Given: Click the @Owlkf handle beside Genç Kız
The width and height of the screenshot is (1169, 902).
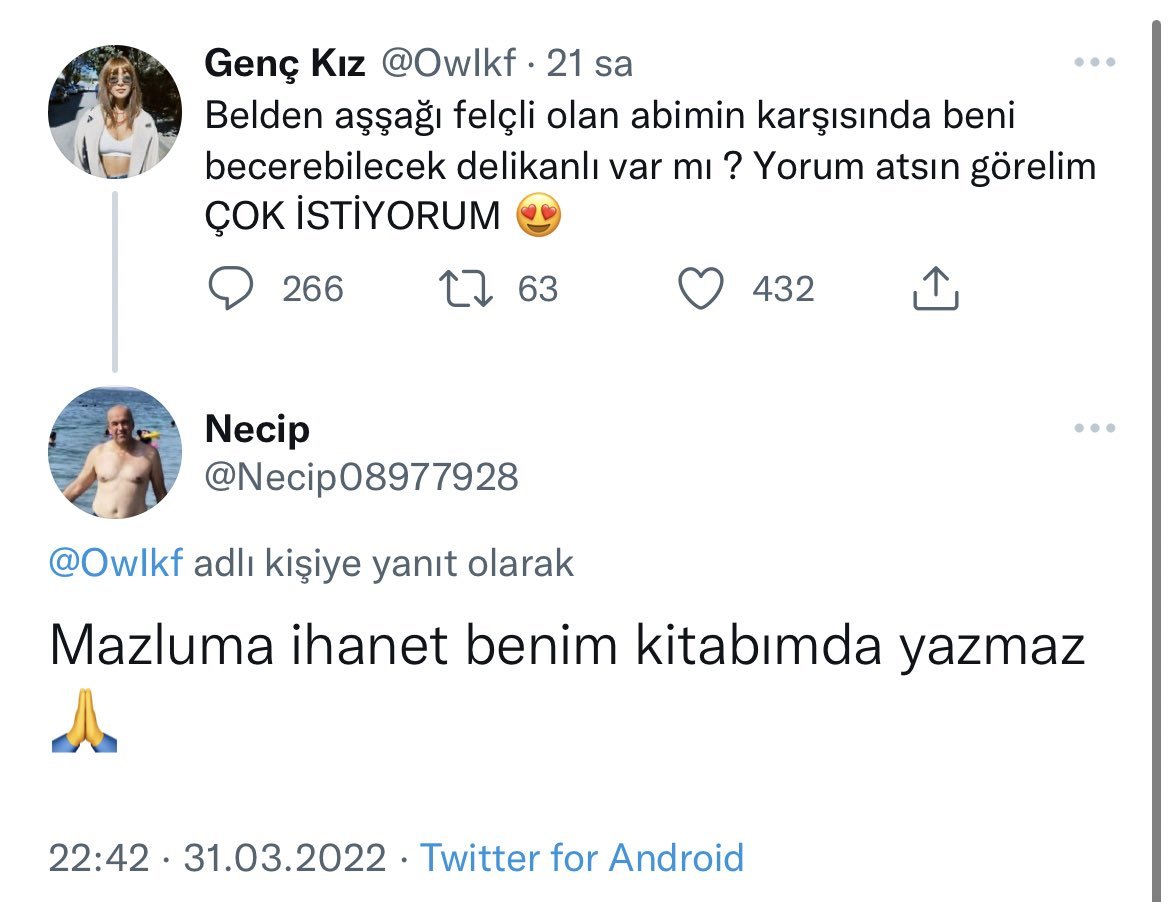Looking at the screenshot, I should (x=446, y=64).
